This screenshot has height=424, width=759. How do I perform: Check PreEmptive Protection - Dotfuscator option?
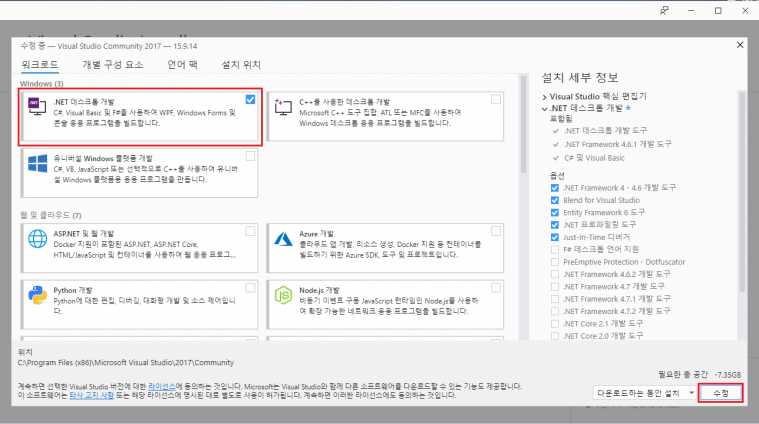coord(555,262)
